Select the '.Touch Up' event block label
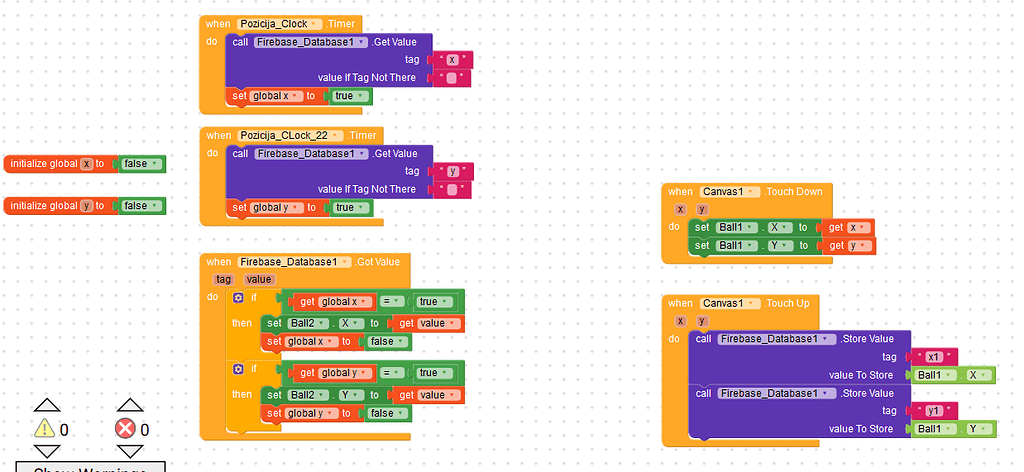Image resolution: width=1024 pixels, height=472 pixels. tap(787, 304)
